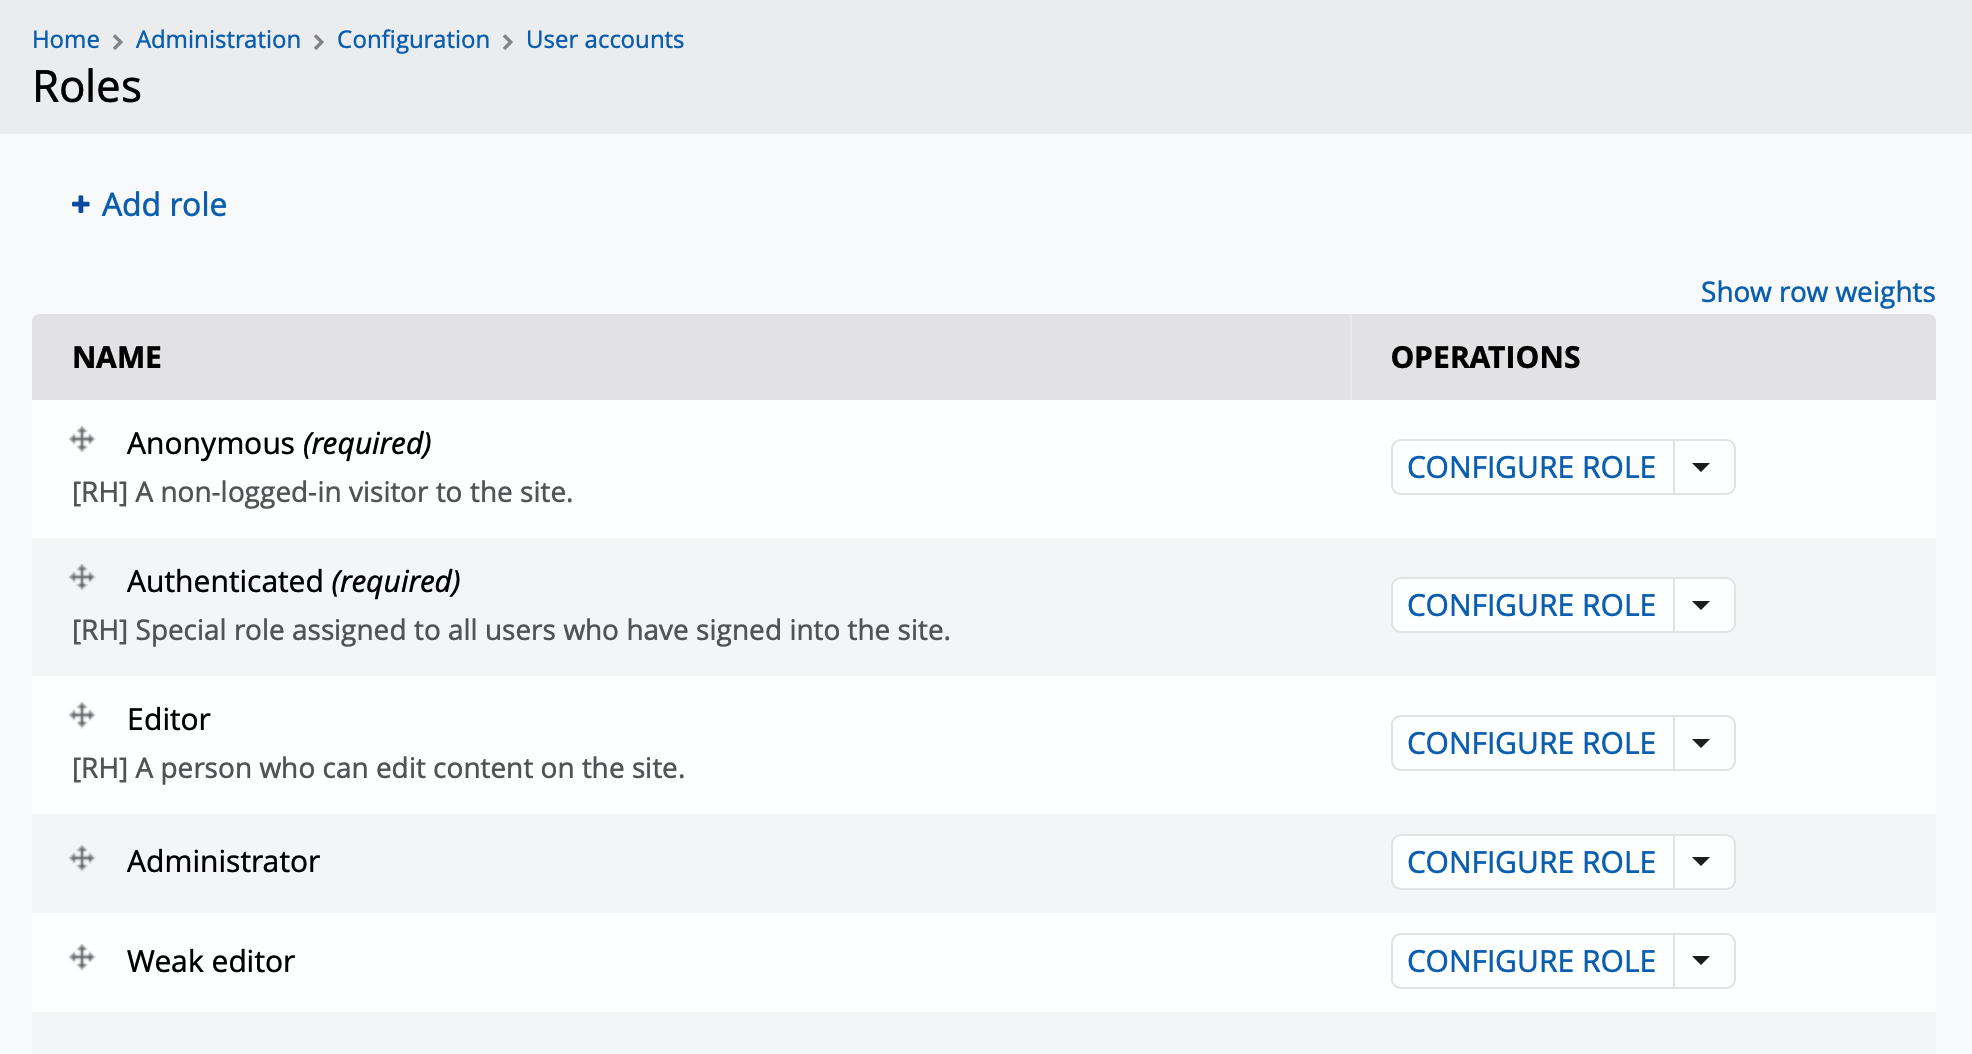The image size is (1972, 1054).
Task: Navigate to User accounts breadcrumb
Action: [605, 40]
